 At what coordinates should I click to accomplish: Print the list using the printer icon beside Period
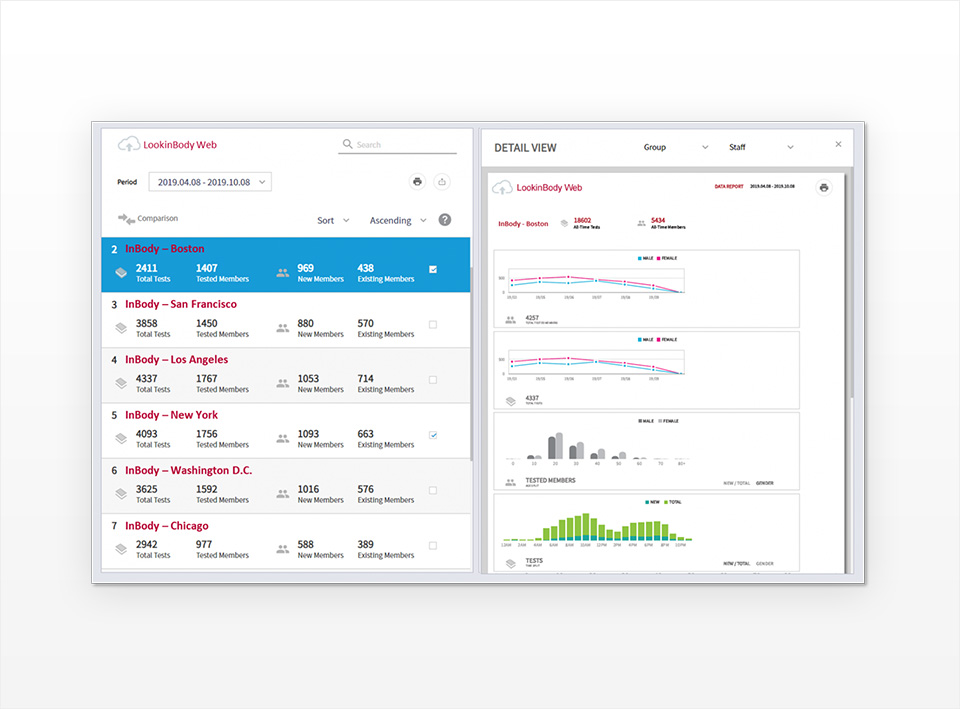417,182
